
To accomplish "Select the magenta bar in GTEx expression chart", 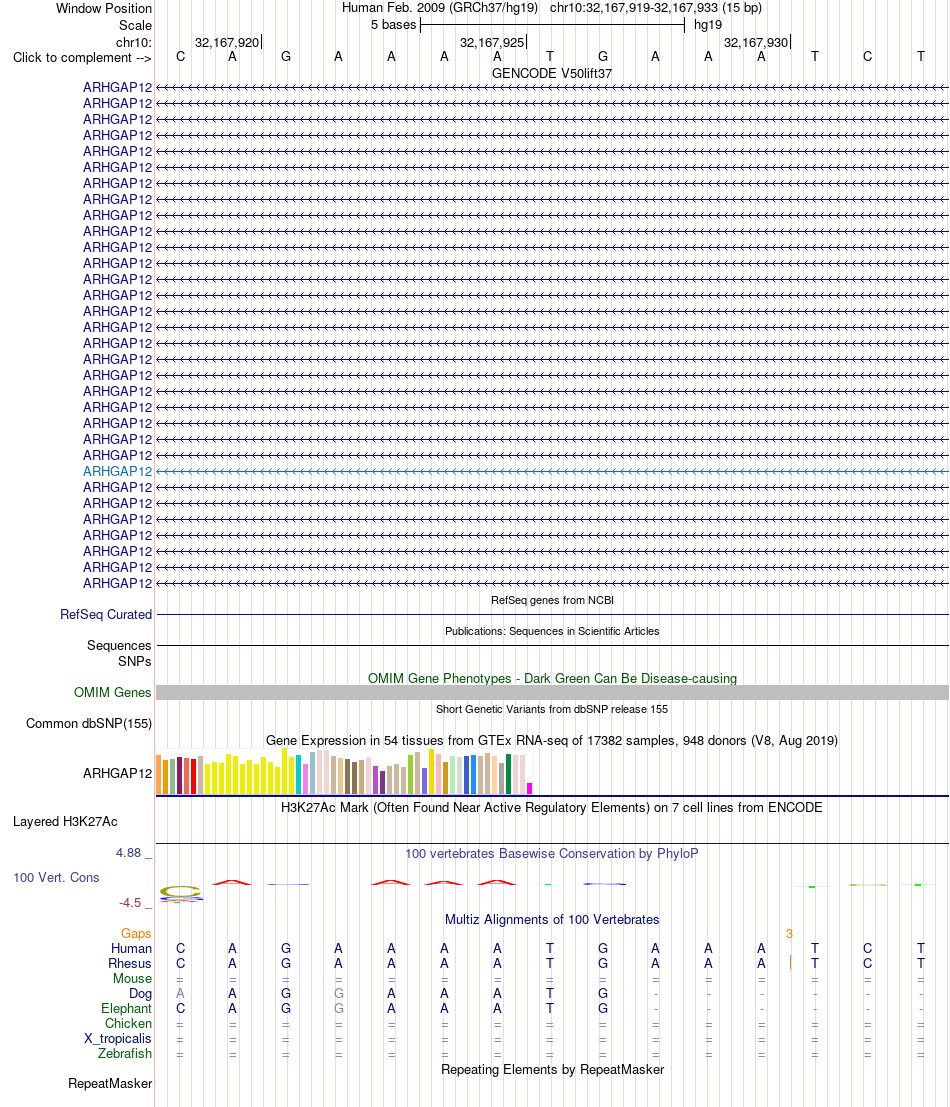I will click(x=529, y=789).
